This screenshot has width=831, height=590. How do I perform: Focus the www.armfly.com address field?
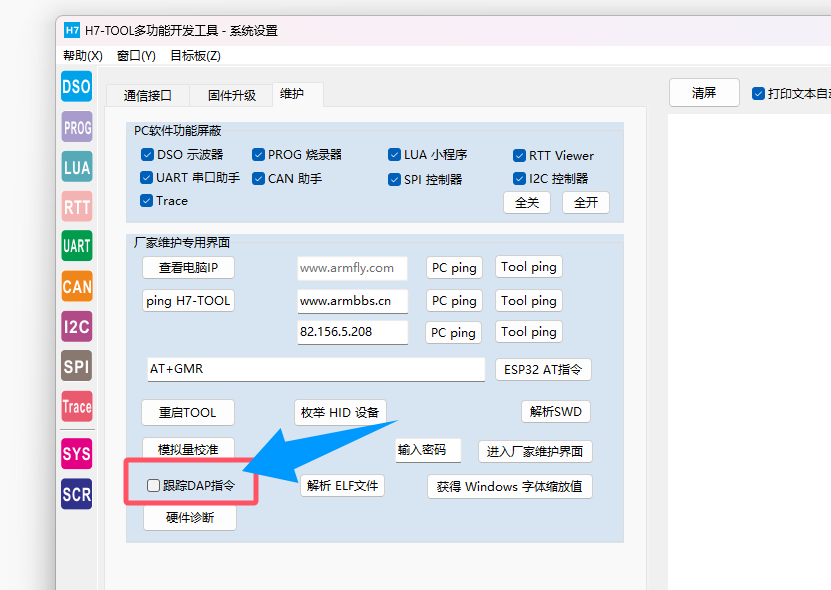(352, 268)
